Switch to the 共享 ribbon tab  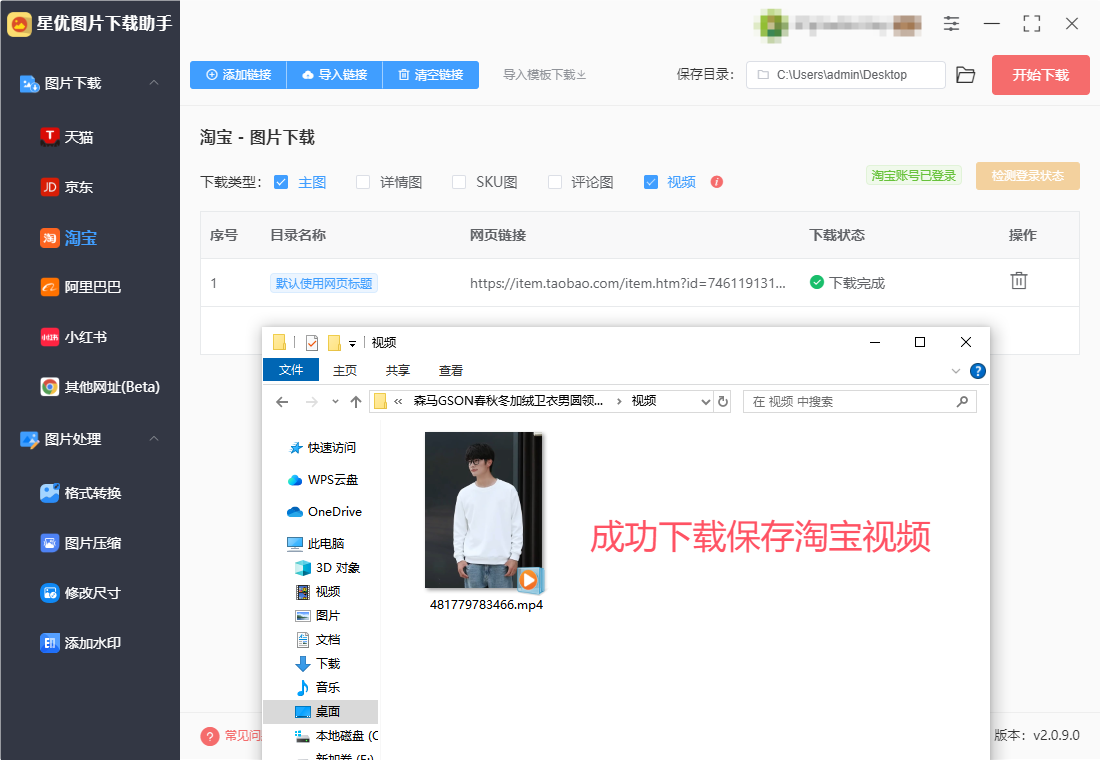[x=398, y=370]
